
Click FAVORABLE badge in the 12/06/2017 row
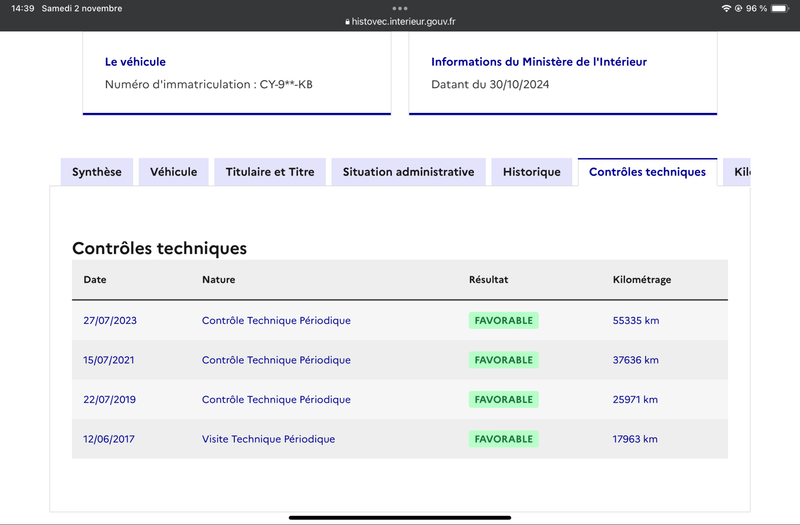pyautogui.click(x=504, y=439)
